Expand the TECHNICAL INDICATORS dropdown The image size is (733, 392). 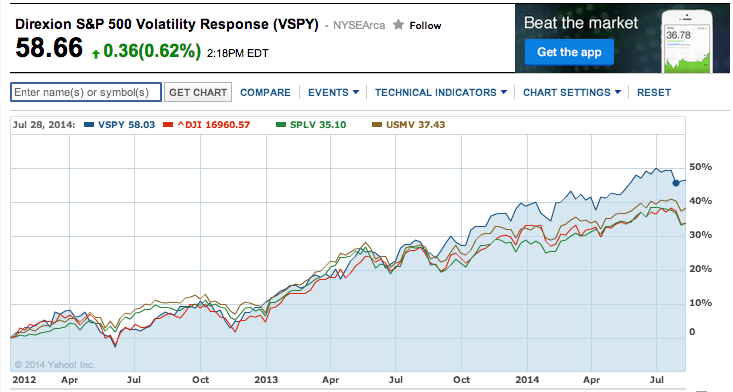(440, 93)
